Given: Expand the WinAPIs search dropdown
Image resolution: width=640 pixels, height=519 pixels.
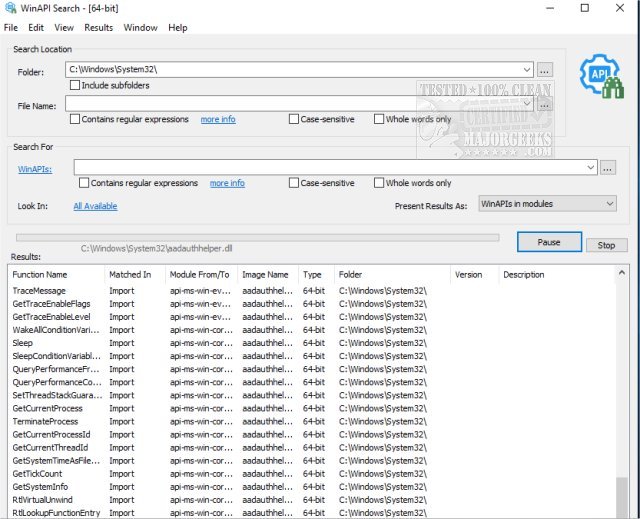Looking at the screenshot, I should coord(591,168).
